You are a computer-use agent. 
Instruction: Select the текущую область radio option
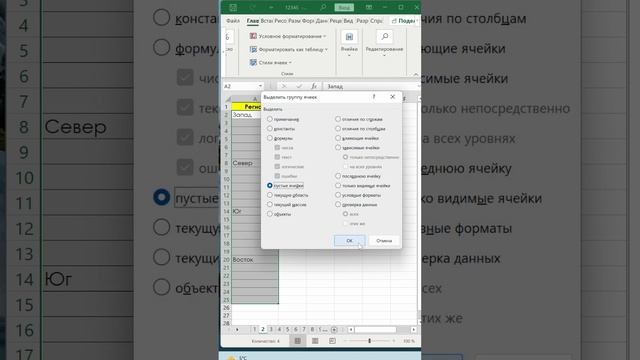(269, 195)
